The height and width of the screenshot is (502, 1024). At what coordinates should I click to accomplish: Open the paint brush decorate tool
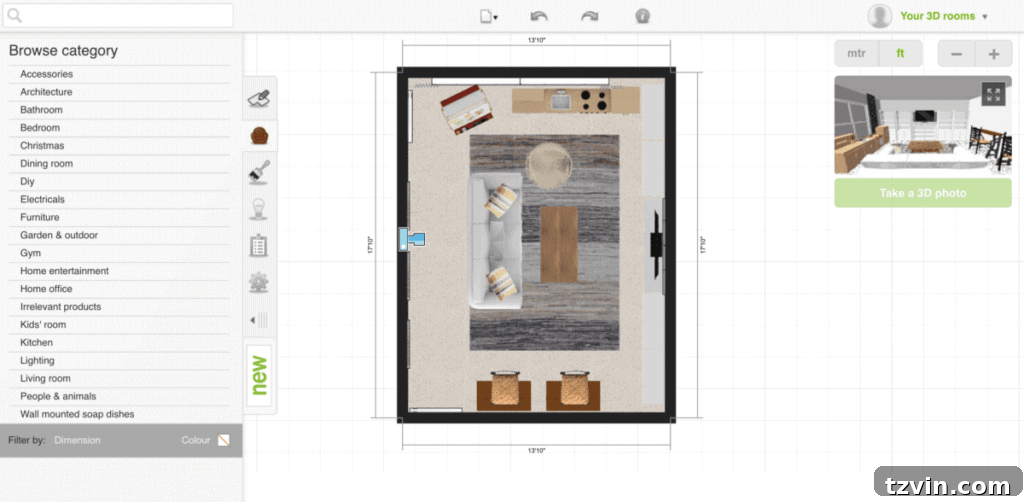point(260,172)
